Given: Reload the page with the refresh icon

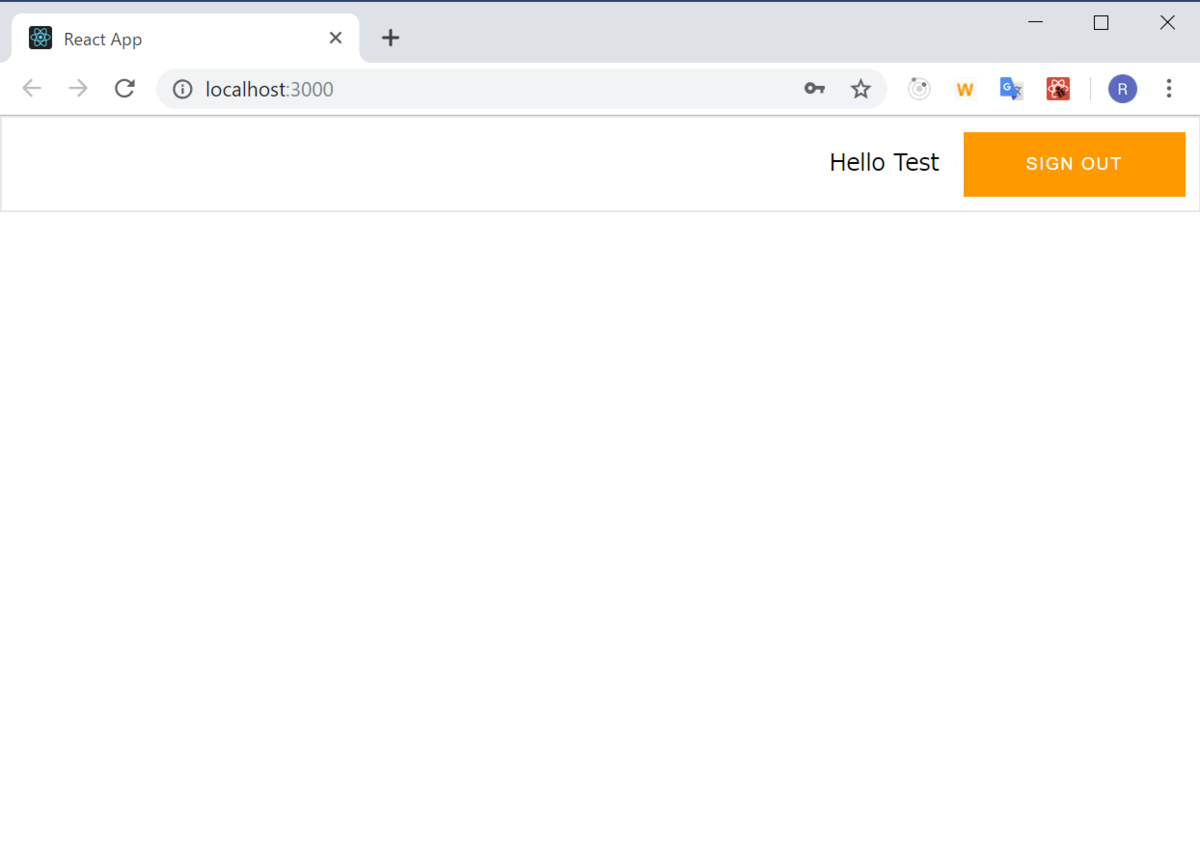Looking at the screenshot, I should pyautogui.click(x=124, y=89).
